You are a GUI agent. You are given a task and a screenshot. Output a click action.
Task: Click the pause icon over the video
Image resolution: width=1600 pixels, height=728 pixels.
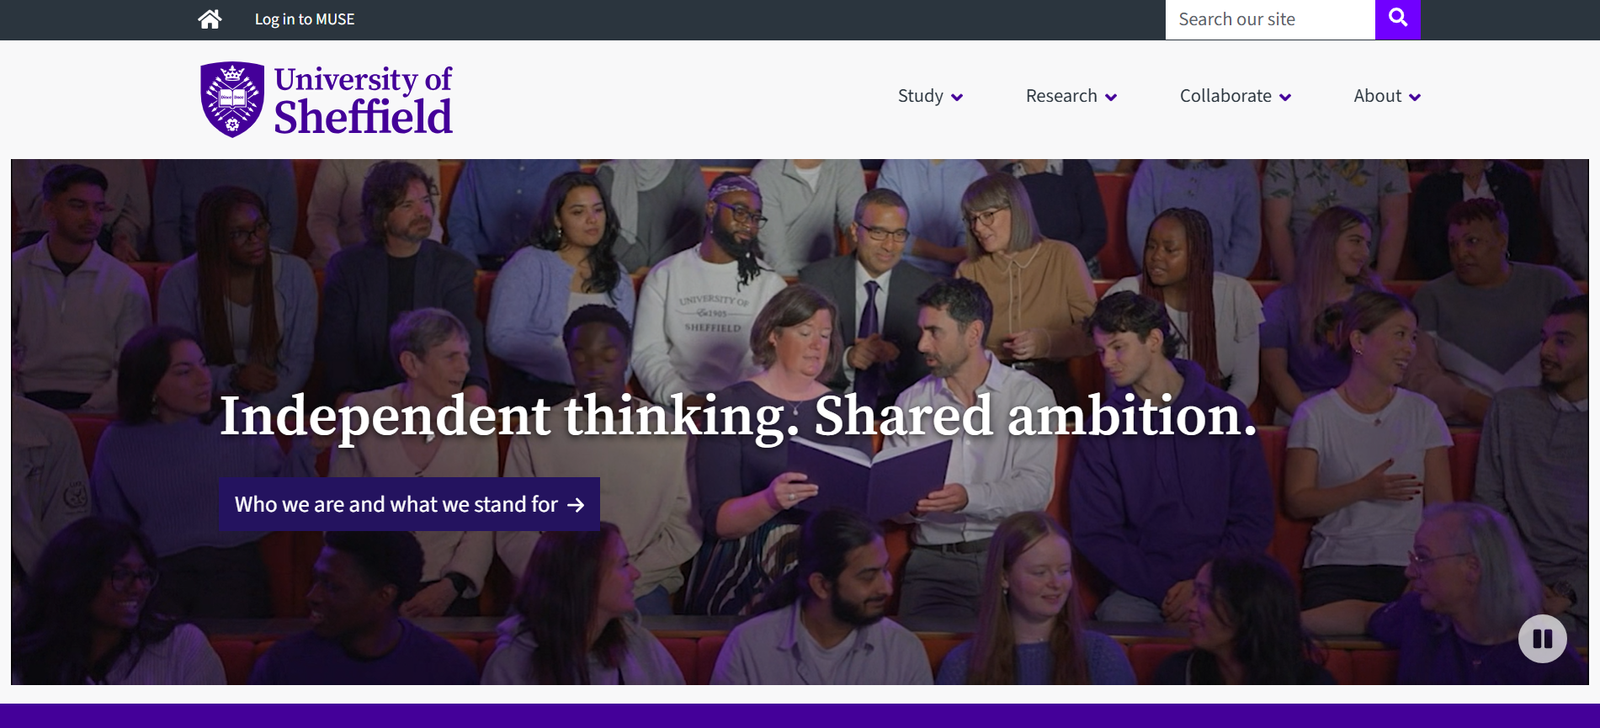tap(1542, 638)
